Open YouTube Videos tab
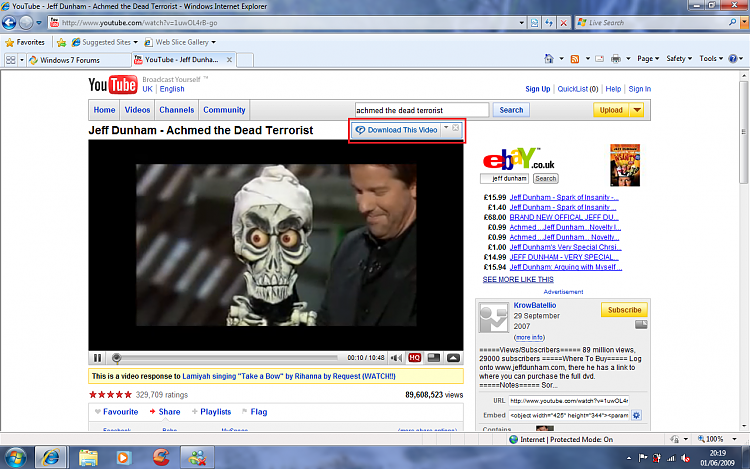Screen dimensions: 750x469 [x=137, y=110]
